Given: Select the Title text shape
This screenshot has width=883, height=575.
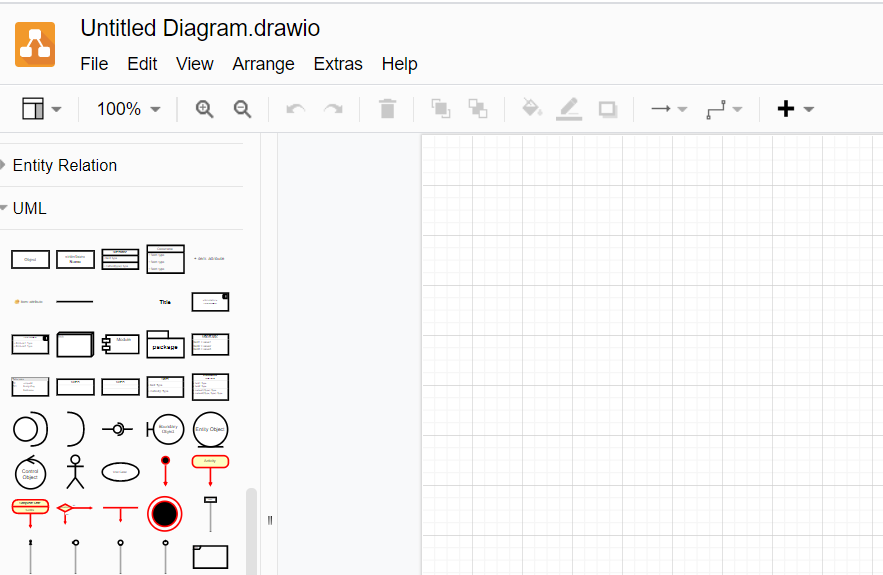Looking at the screenshot, I should tap(165, 302).
